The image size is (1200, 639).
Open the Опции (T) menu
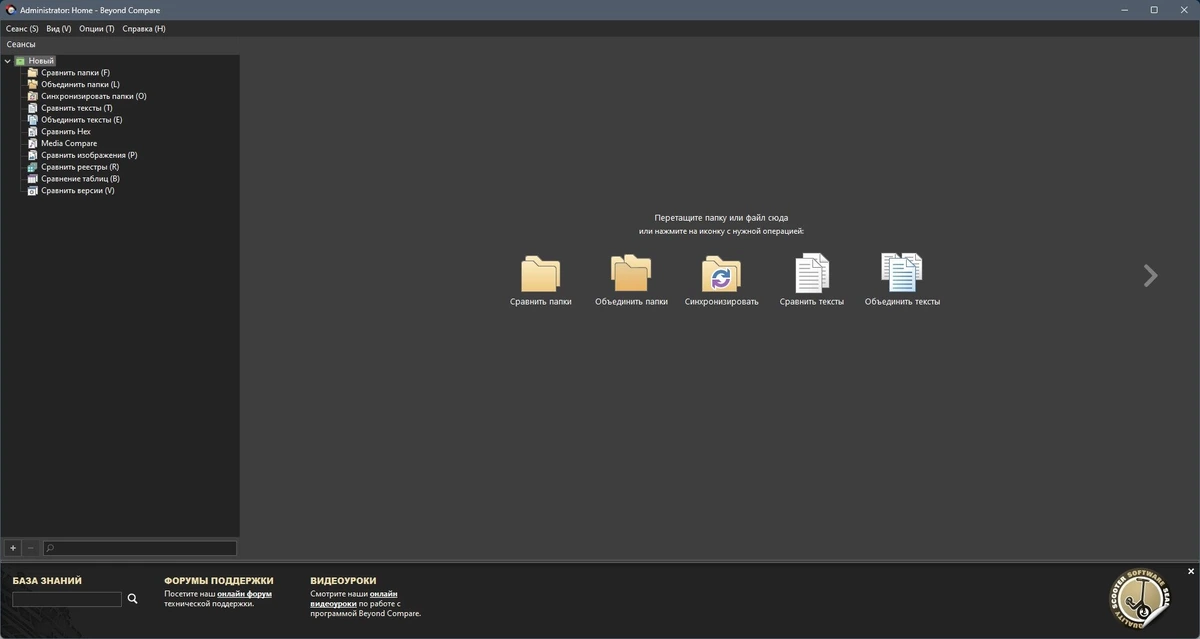pos(97,29)
